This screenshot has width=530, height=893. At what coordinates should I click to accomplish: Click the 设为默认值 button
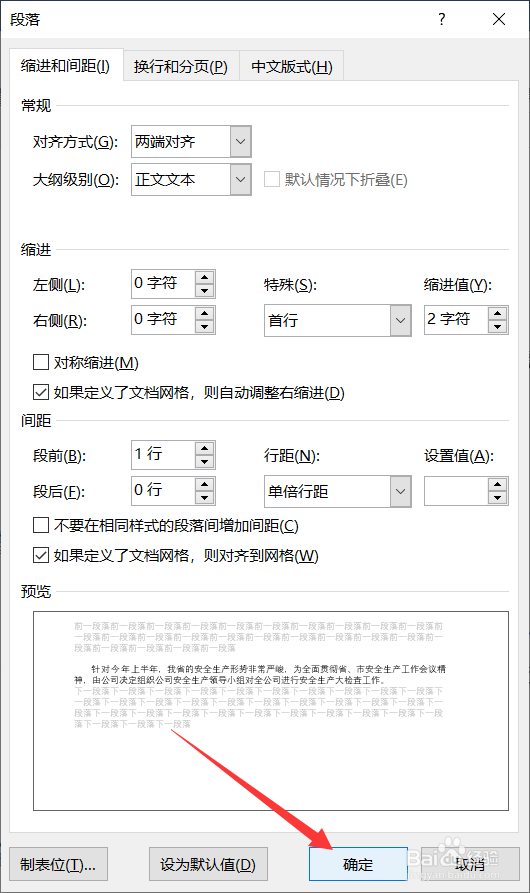point(208,865)
